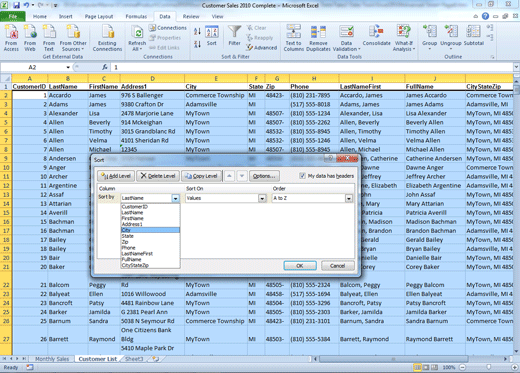Screen dimensions: 520x373
Task: Click the Subtotal icon
Action: click(473, 36)
